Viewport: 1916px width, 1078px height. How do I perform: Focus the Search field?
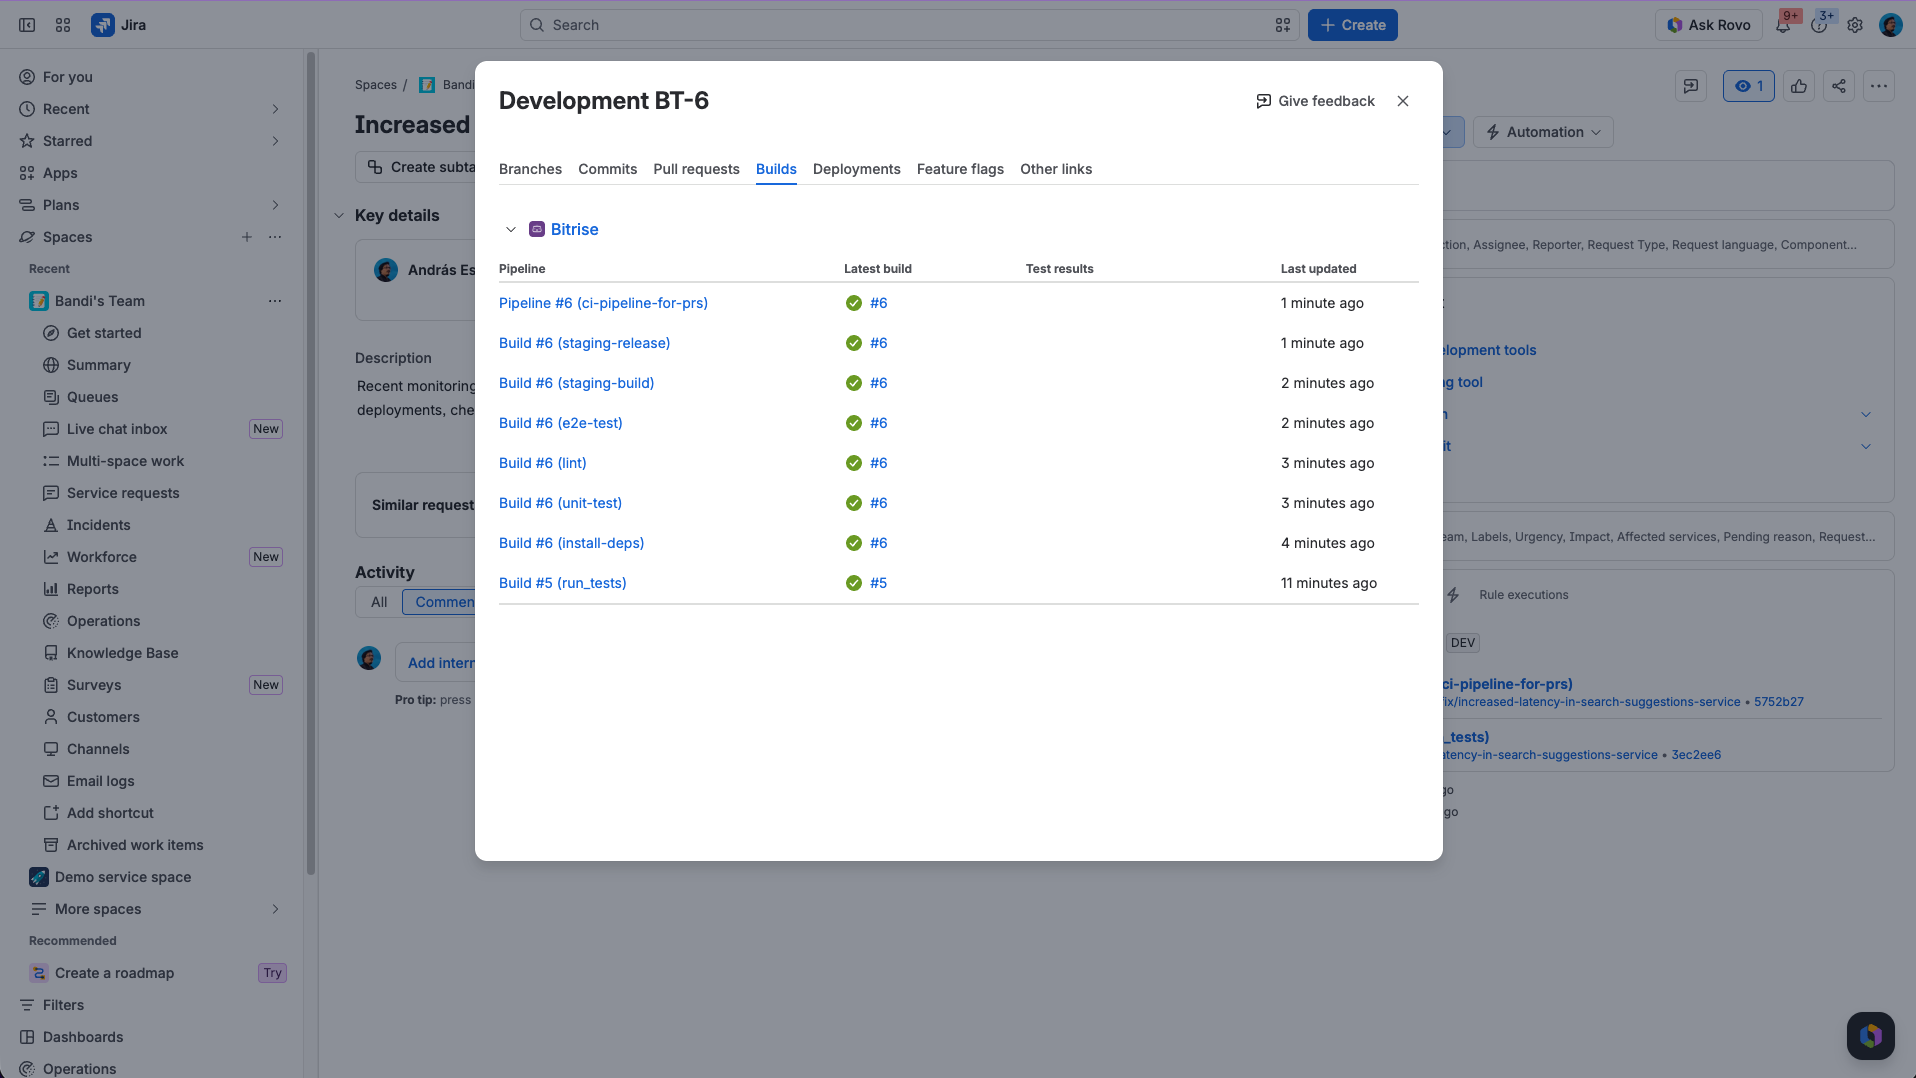point(908,25)
